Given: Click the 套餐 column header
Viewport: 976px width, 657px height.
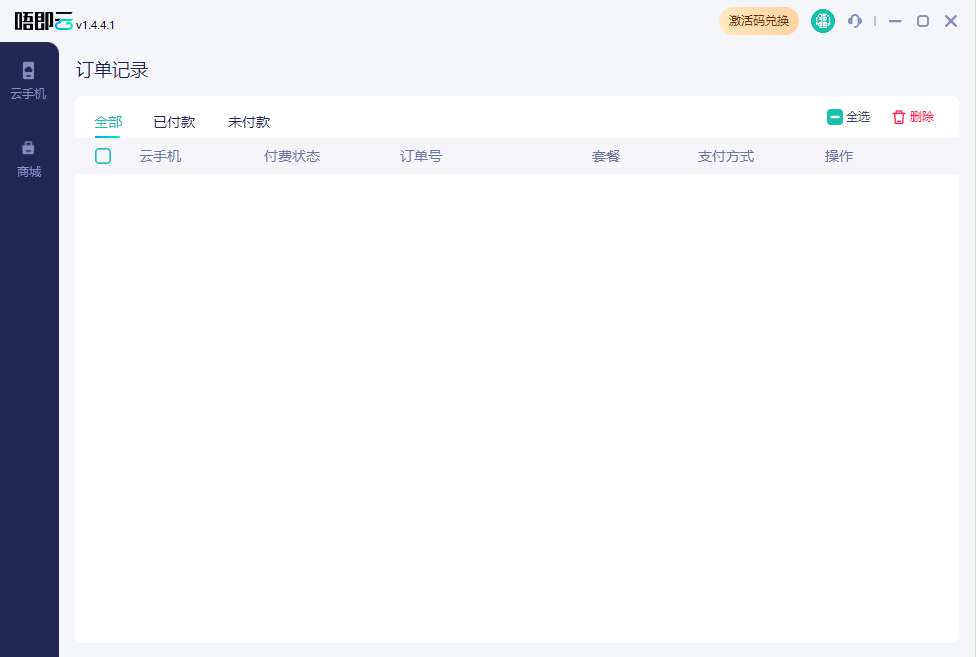Looking at the screenshot, I should coord(606,156).
